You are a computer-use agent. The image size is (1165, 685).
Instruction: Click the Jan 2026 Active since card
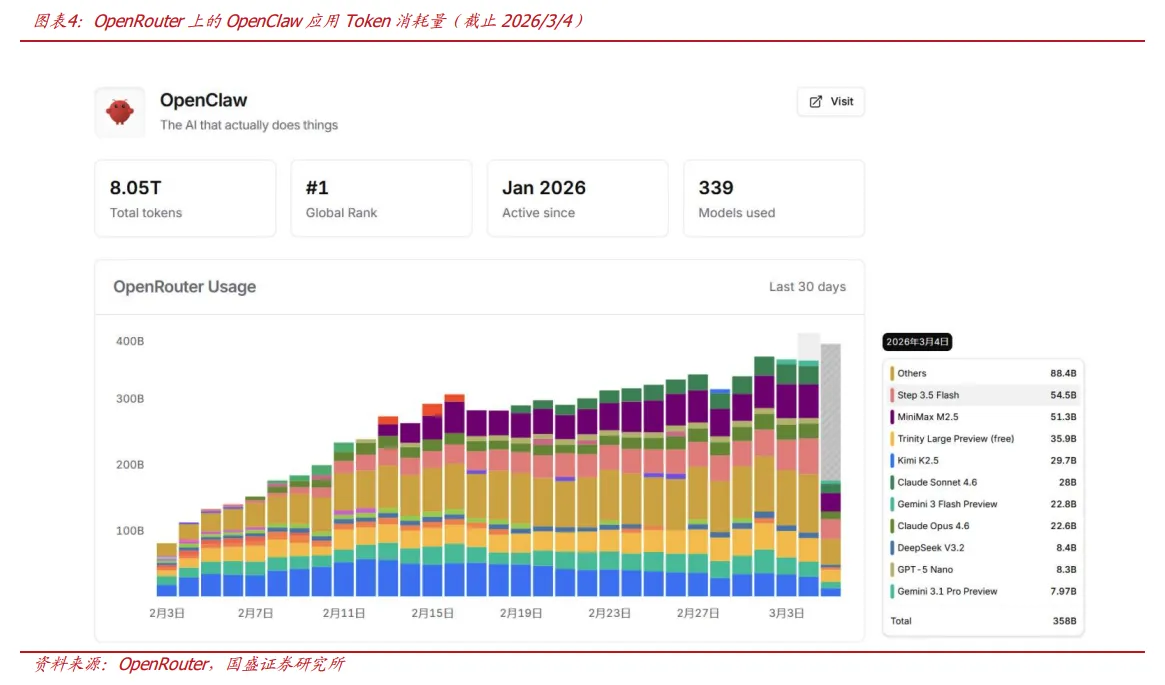pyautogui.click(x=577, y=198)
